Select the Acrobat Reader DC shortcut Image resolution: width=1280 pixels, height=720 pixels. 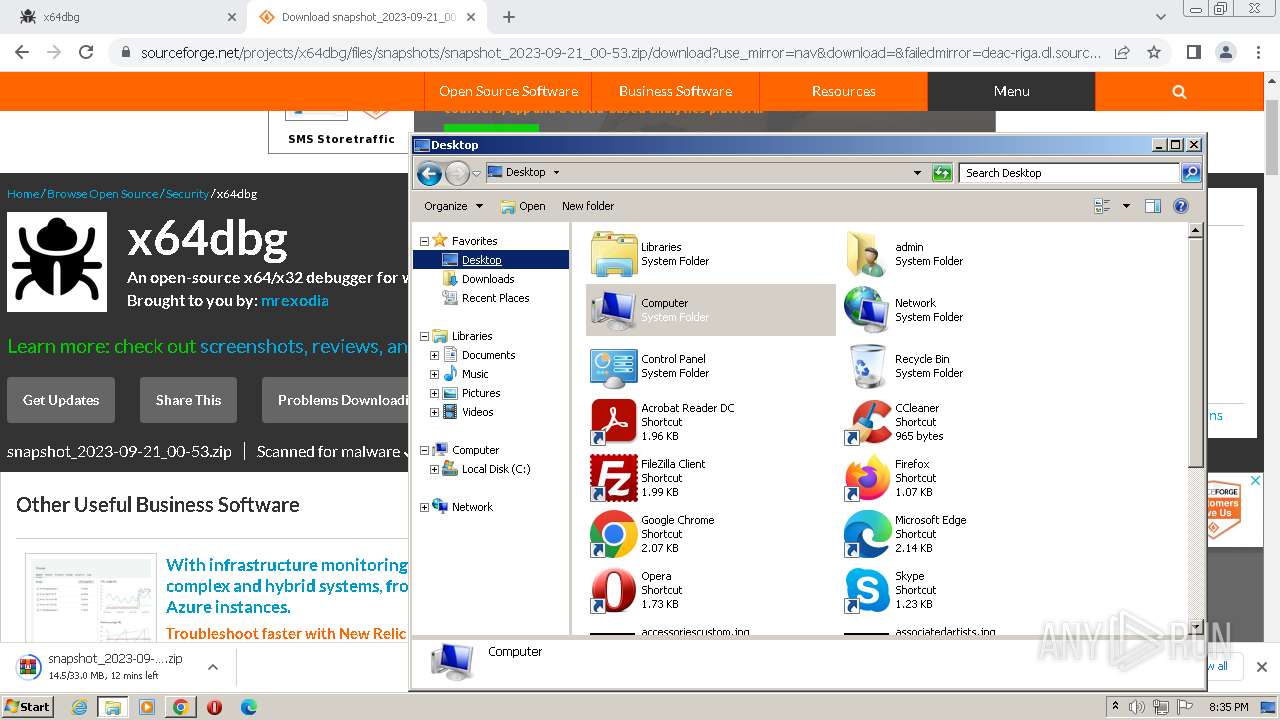click(x=614, y=422)
